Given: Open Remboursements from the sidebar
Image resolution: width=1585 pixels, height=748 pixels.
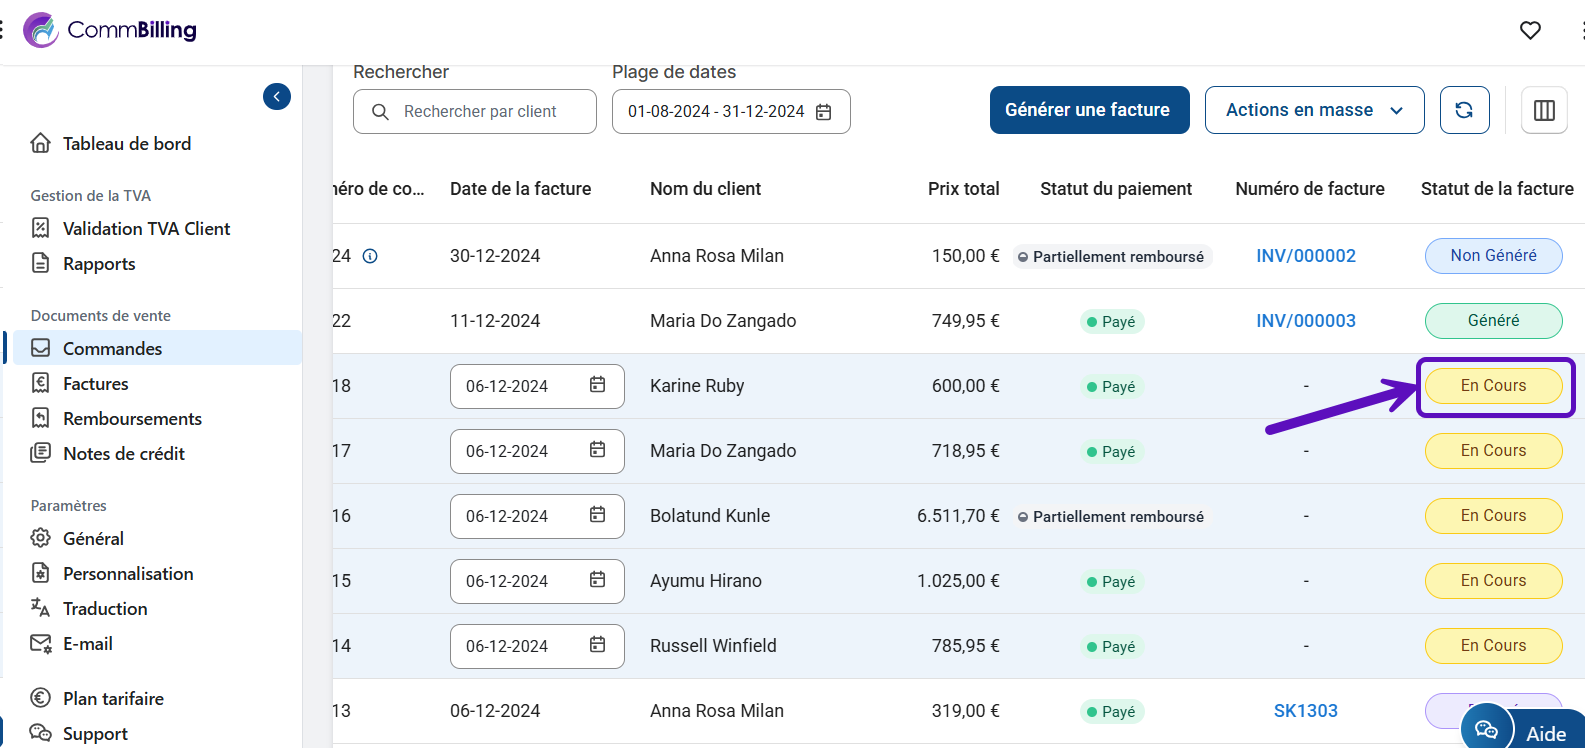Looking at the screenshot, I should [132, 419].
